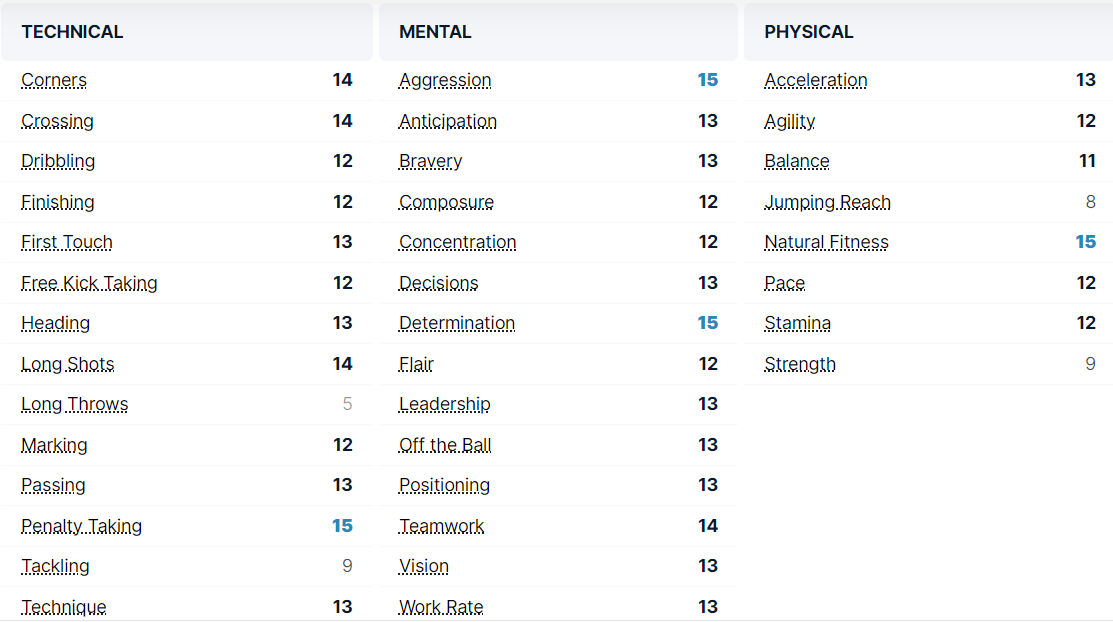
Task: Click the Jumping Reach attribute
Action: click(827, 202)
